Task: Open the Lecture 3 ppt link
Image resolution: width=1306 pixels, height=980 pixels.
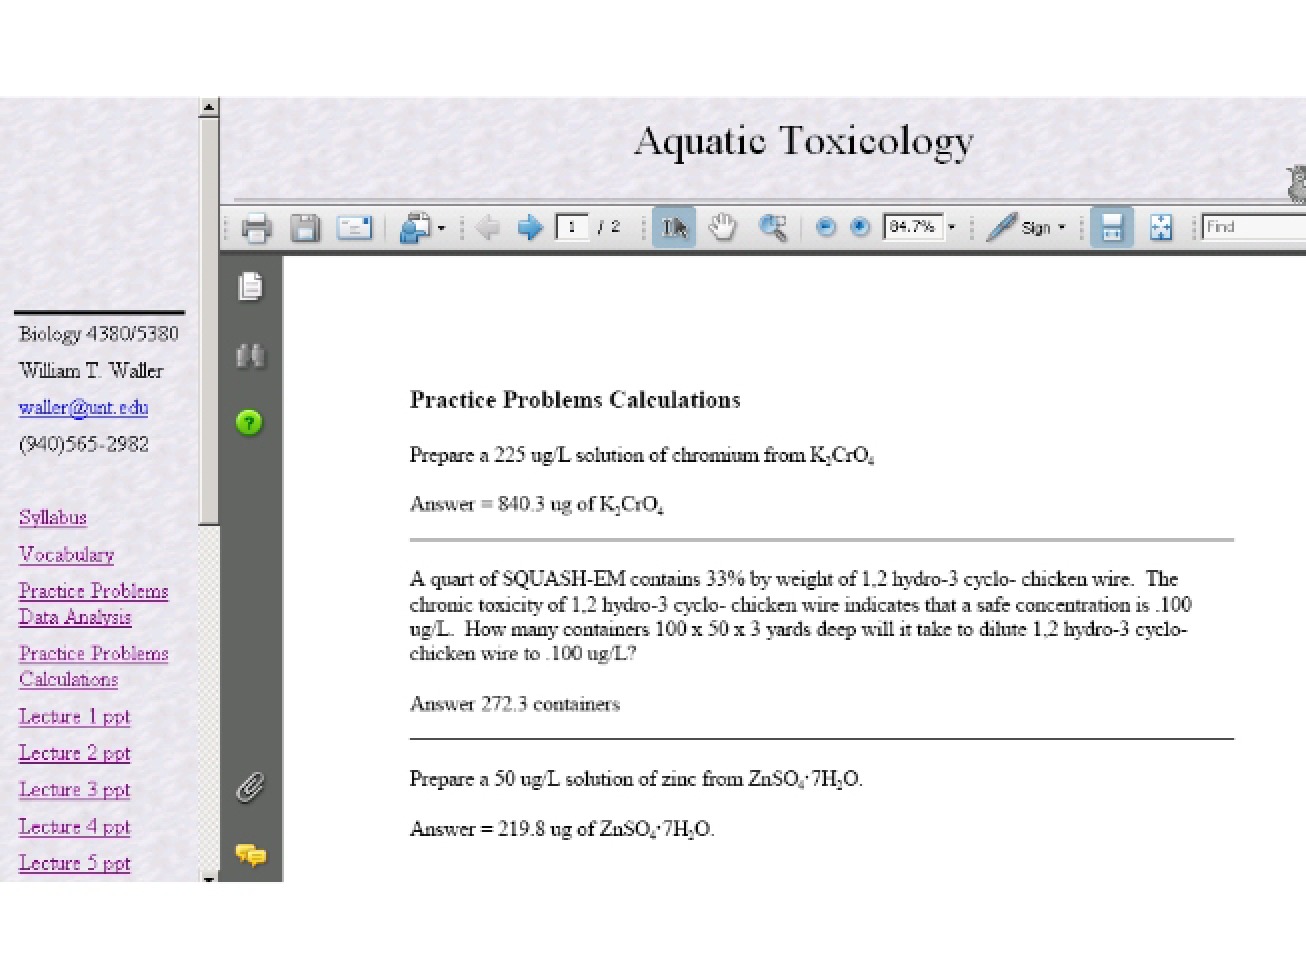Action: (x=75, y=790)
